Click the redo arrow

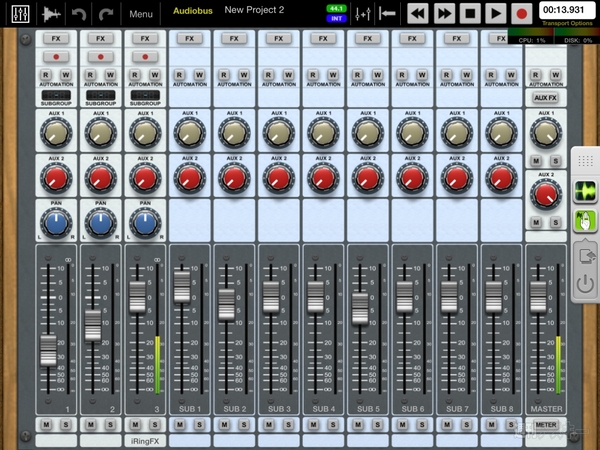(106, 14)
